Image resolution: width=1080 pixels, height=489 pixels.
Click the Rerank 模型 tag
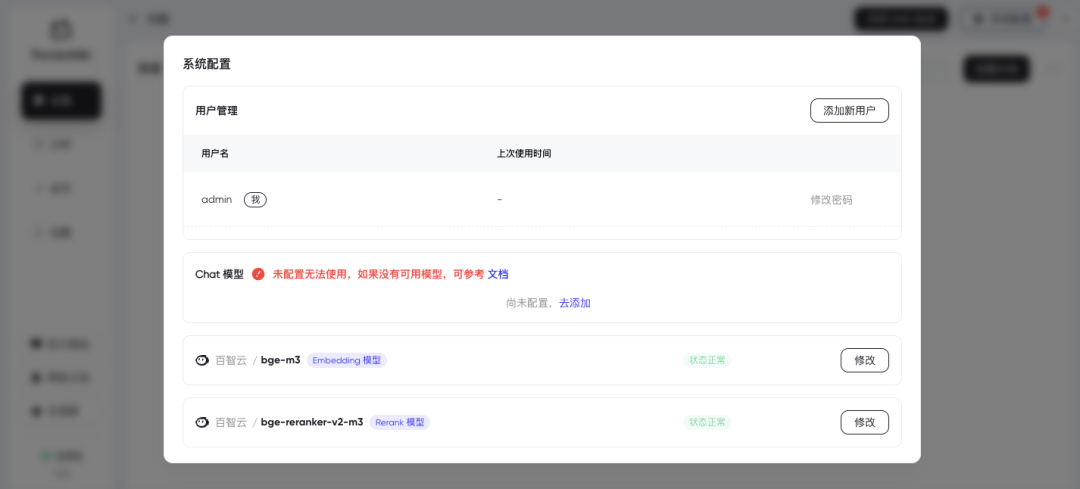pyautogui.click(x=399, y=422)
